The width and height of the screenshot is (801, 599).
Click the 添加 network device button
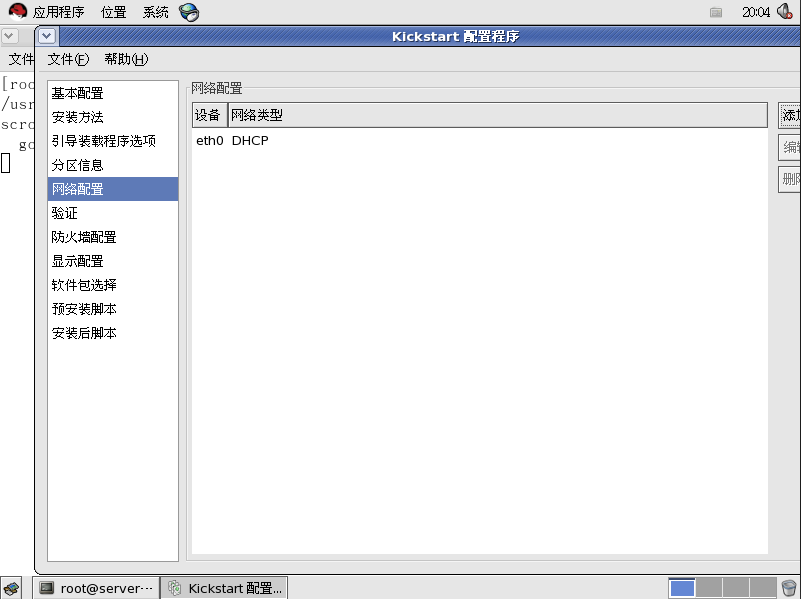click(x=790, y=115)
